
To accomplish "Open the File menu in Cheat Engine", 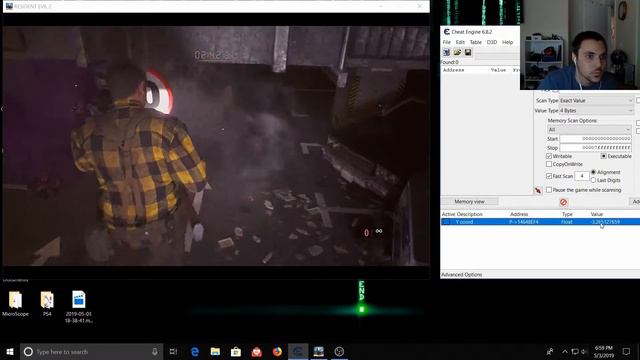I will click(447, 42).
